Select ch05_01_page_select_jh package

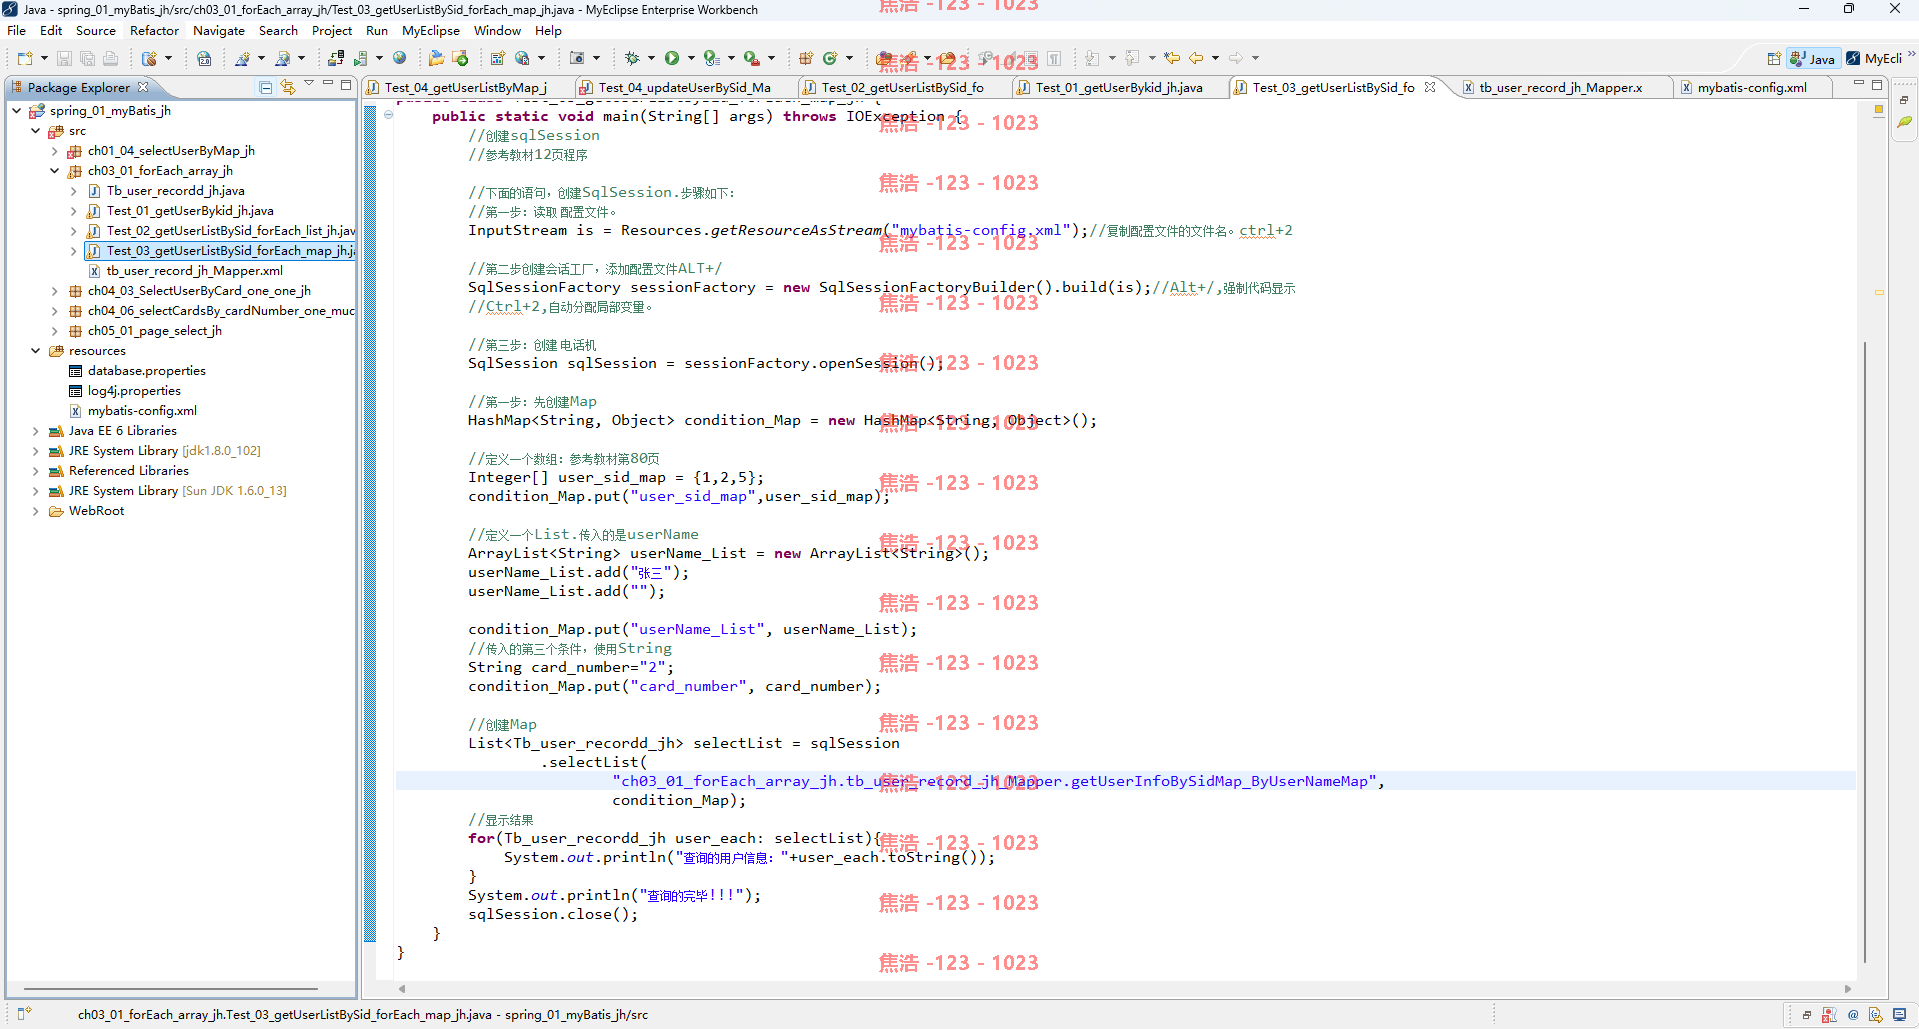pos(154,331)
